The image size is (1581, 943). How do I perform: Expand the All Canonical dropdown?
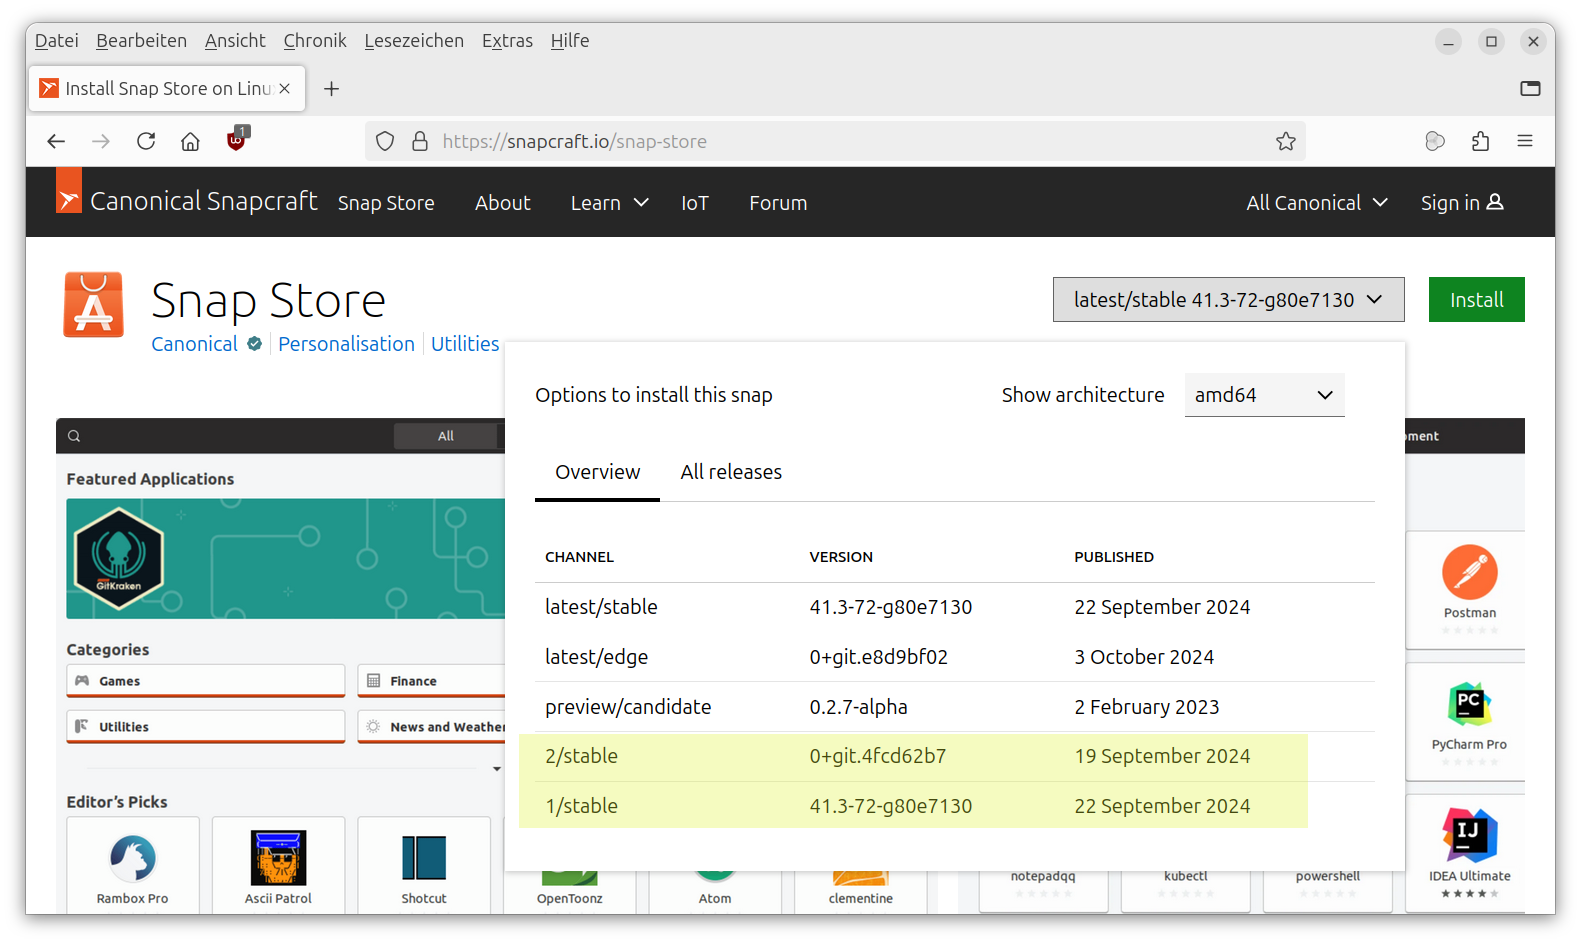pos(1316,203)
